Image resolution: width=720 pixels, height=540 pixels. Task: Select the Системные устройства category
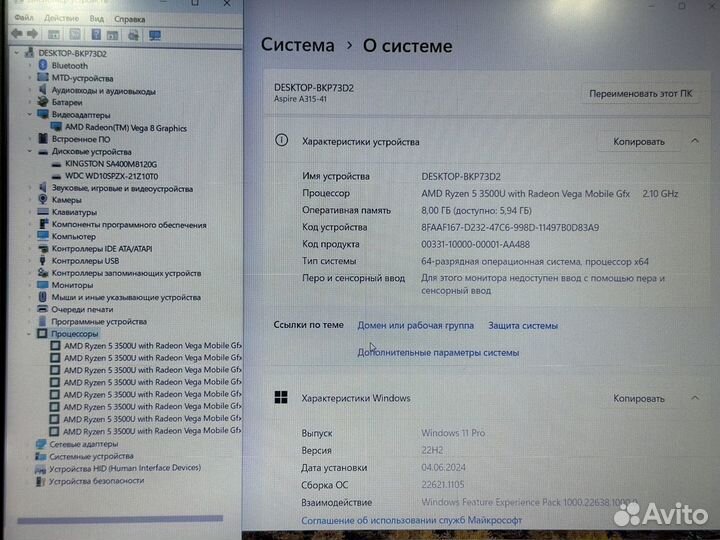[x=91, y=456]
